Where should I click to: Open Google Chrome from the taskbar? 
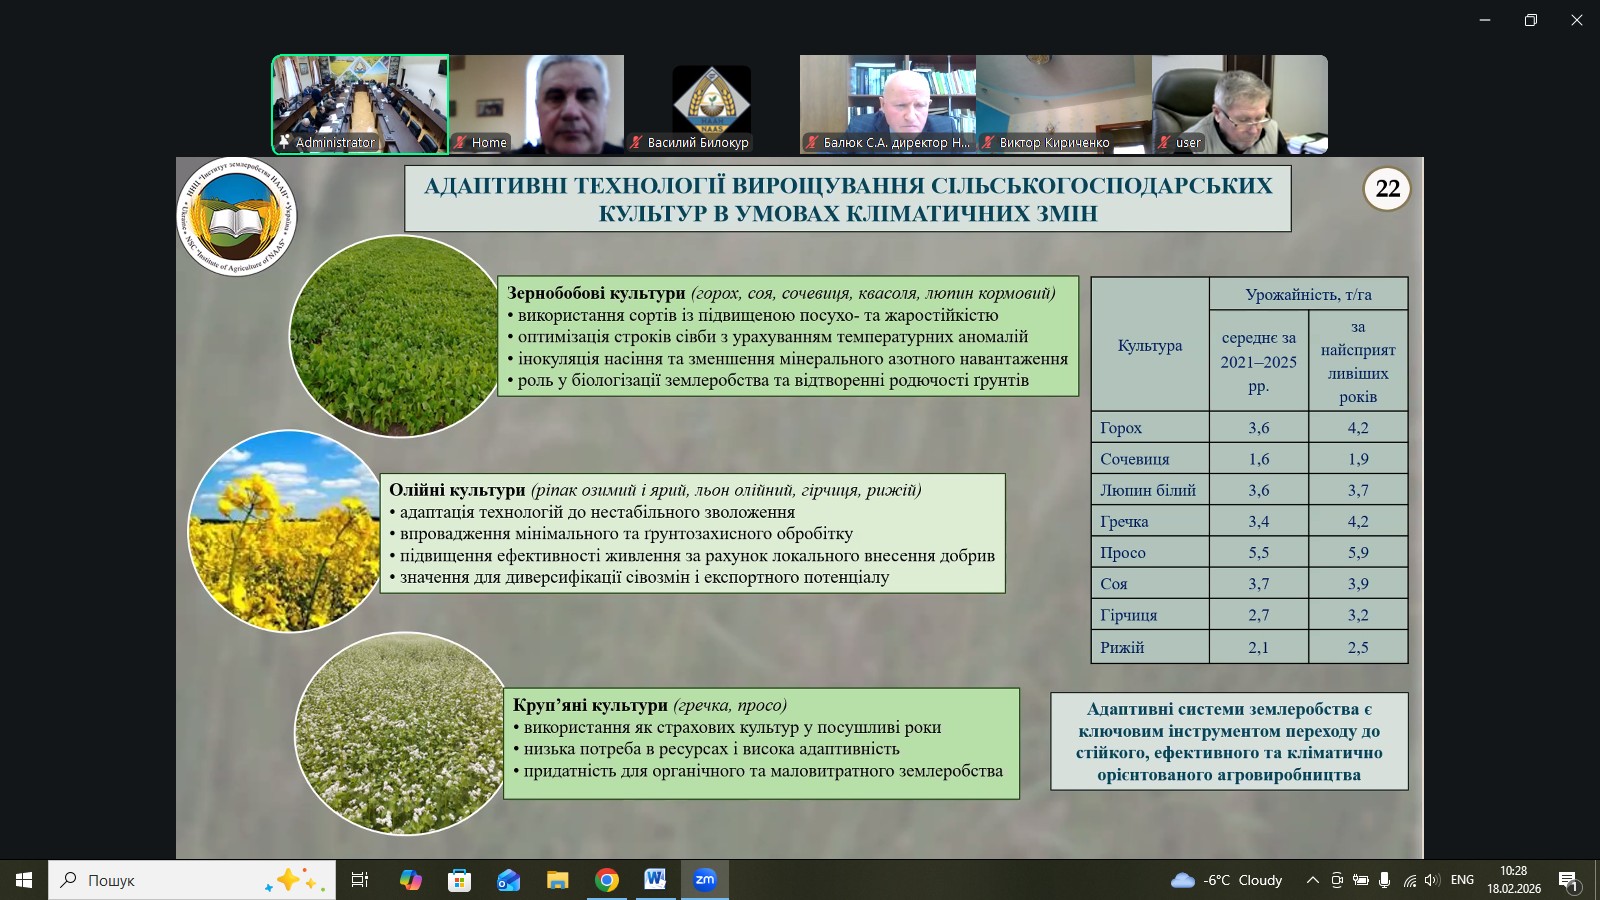coord(607,880)
